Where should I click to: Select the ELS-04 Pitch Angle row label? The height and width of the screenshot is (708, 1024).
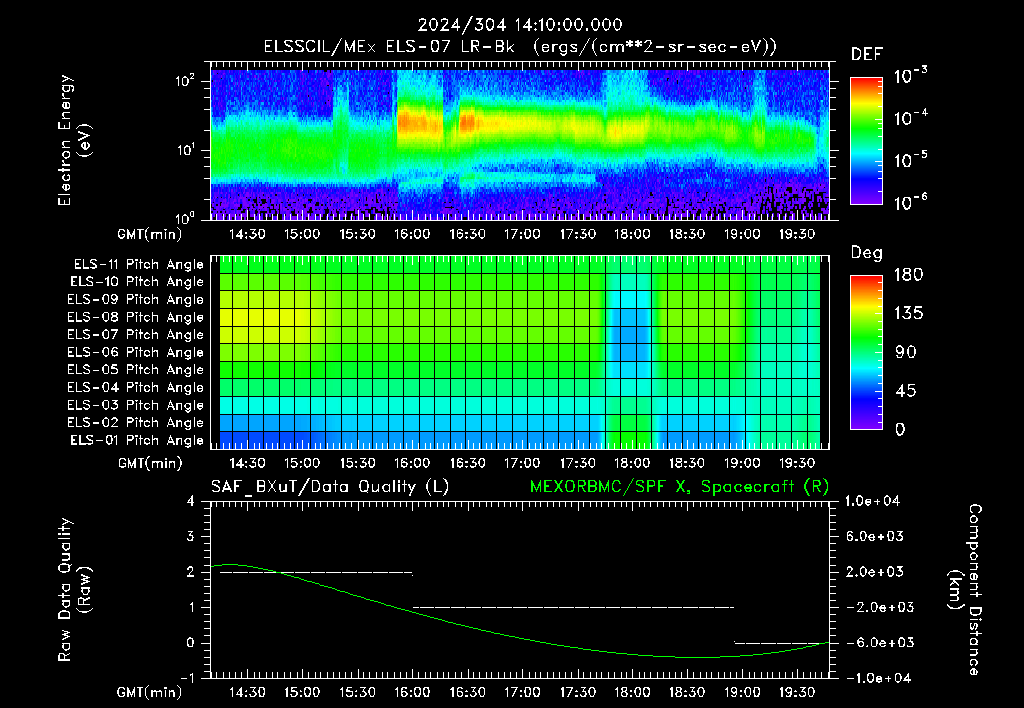click(135, 387)
